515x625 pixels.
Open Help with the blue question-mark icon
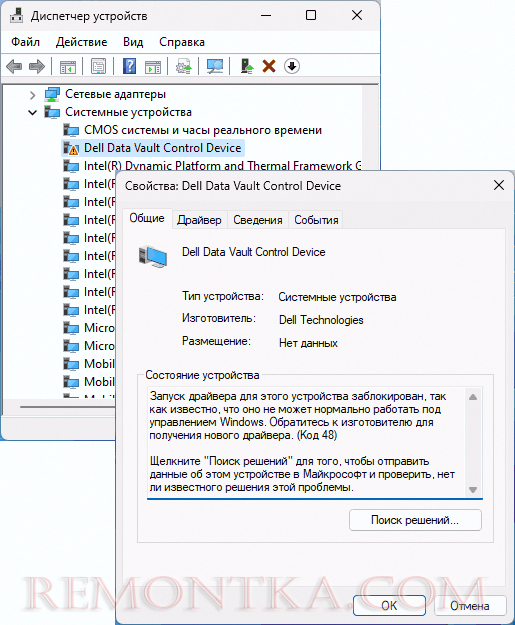click(x=130, y=66)
